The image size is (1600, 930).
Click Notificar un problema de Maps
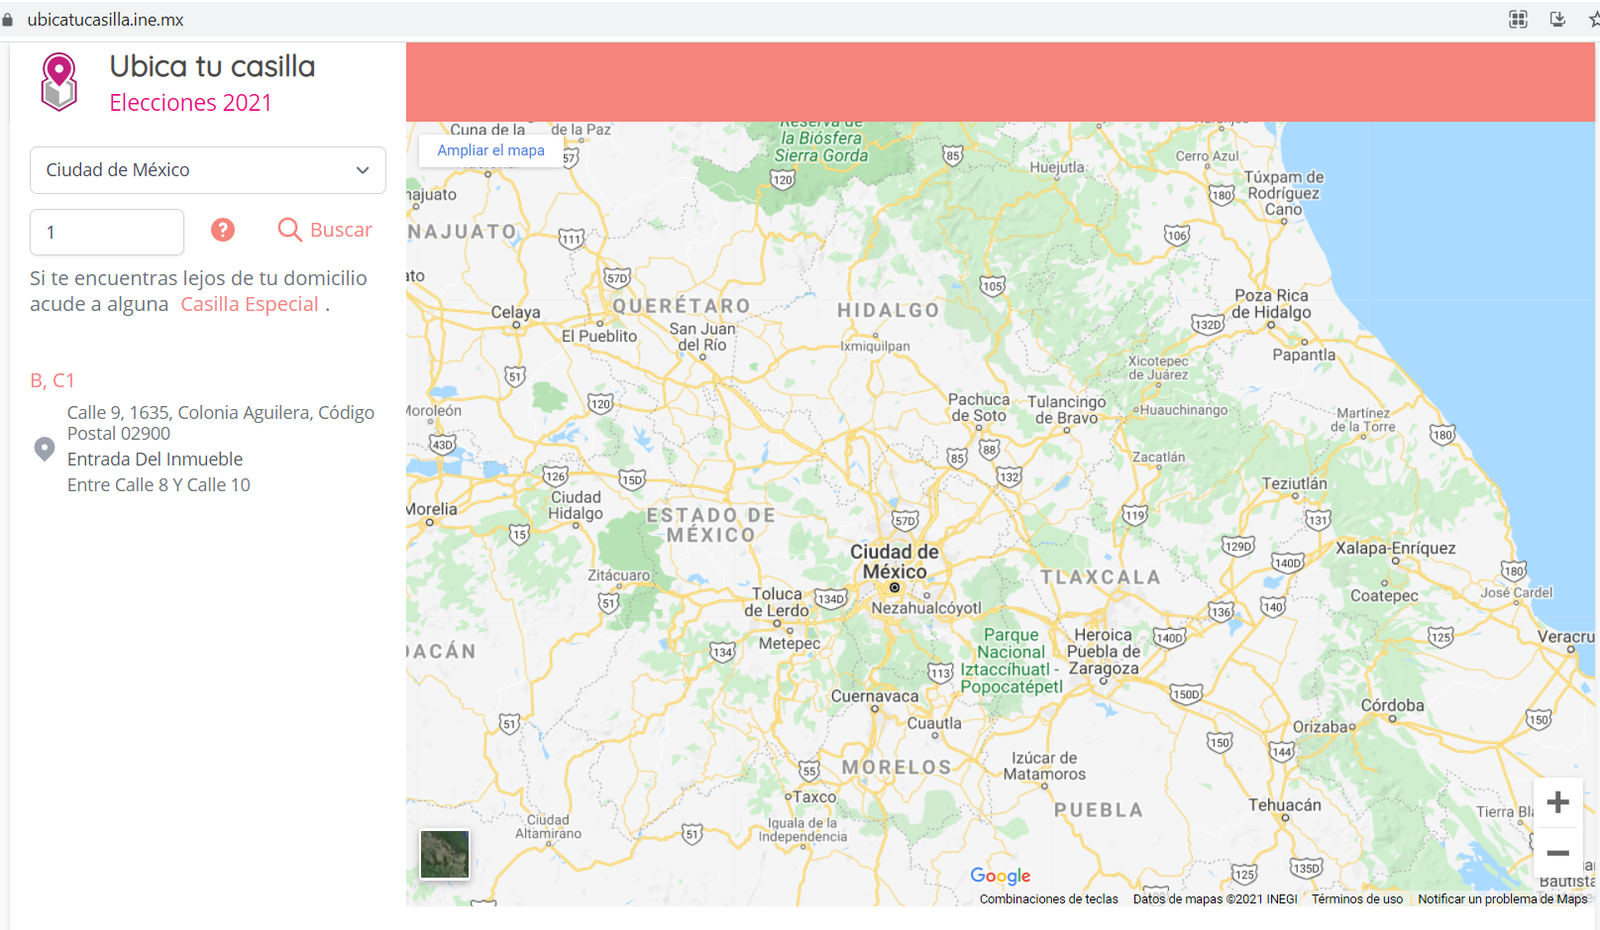coord(1502,899)
